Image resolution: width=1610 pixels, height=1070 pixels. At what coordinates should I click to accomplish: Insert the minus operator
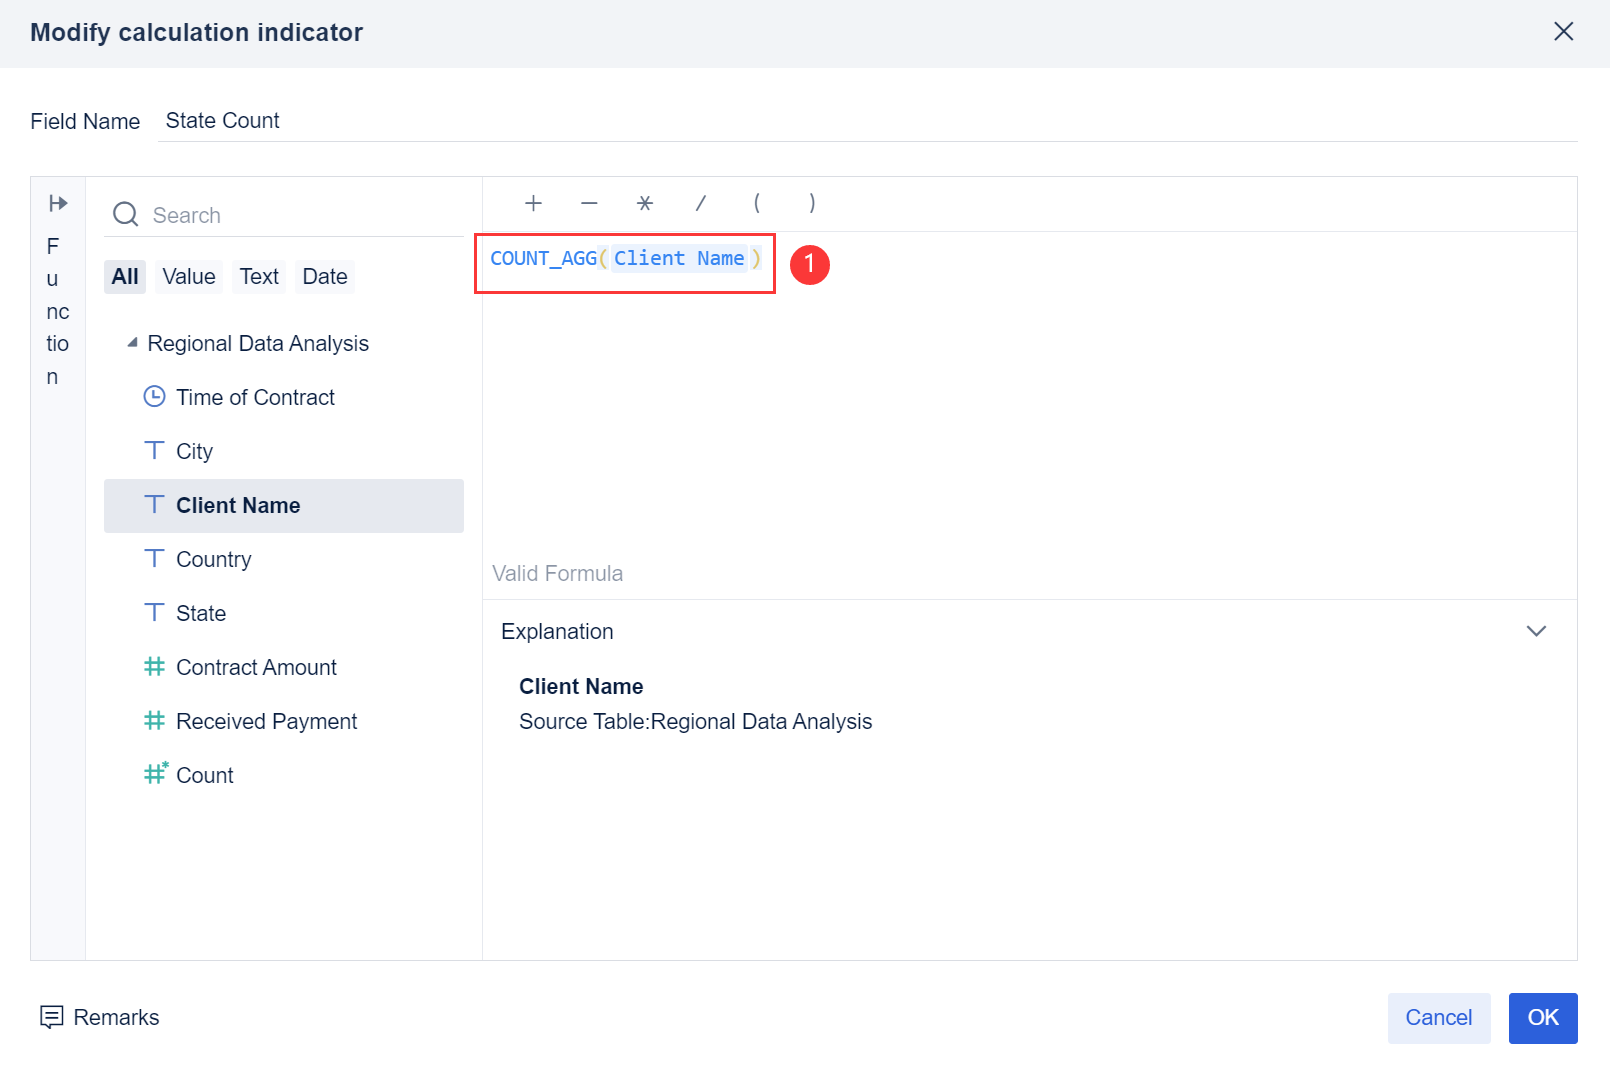[x=589, y=204]
